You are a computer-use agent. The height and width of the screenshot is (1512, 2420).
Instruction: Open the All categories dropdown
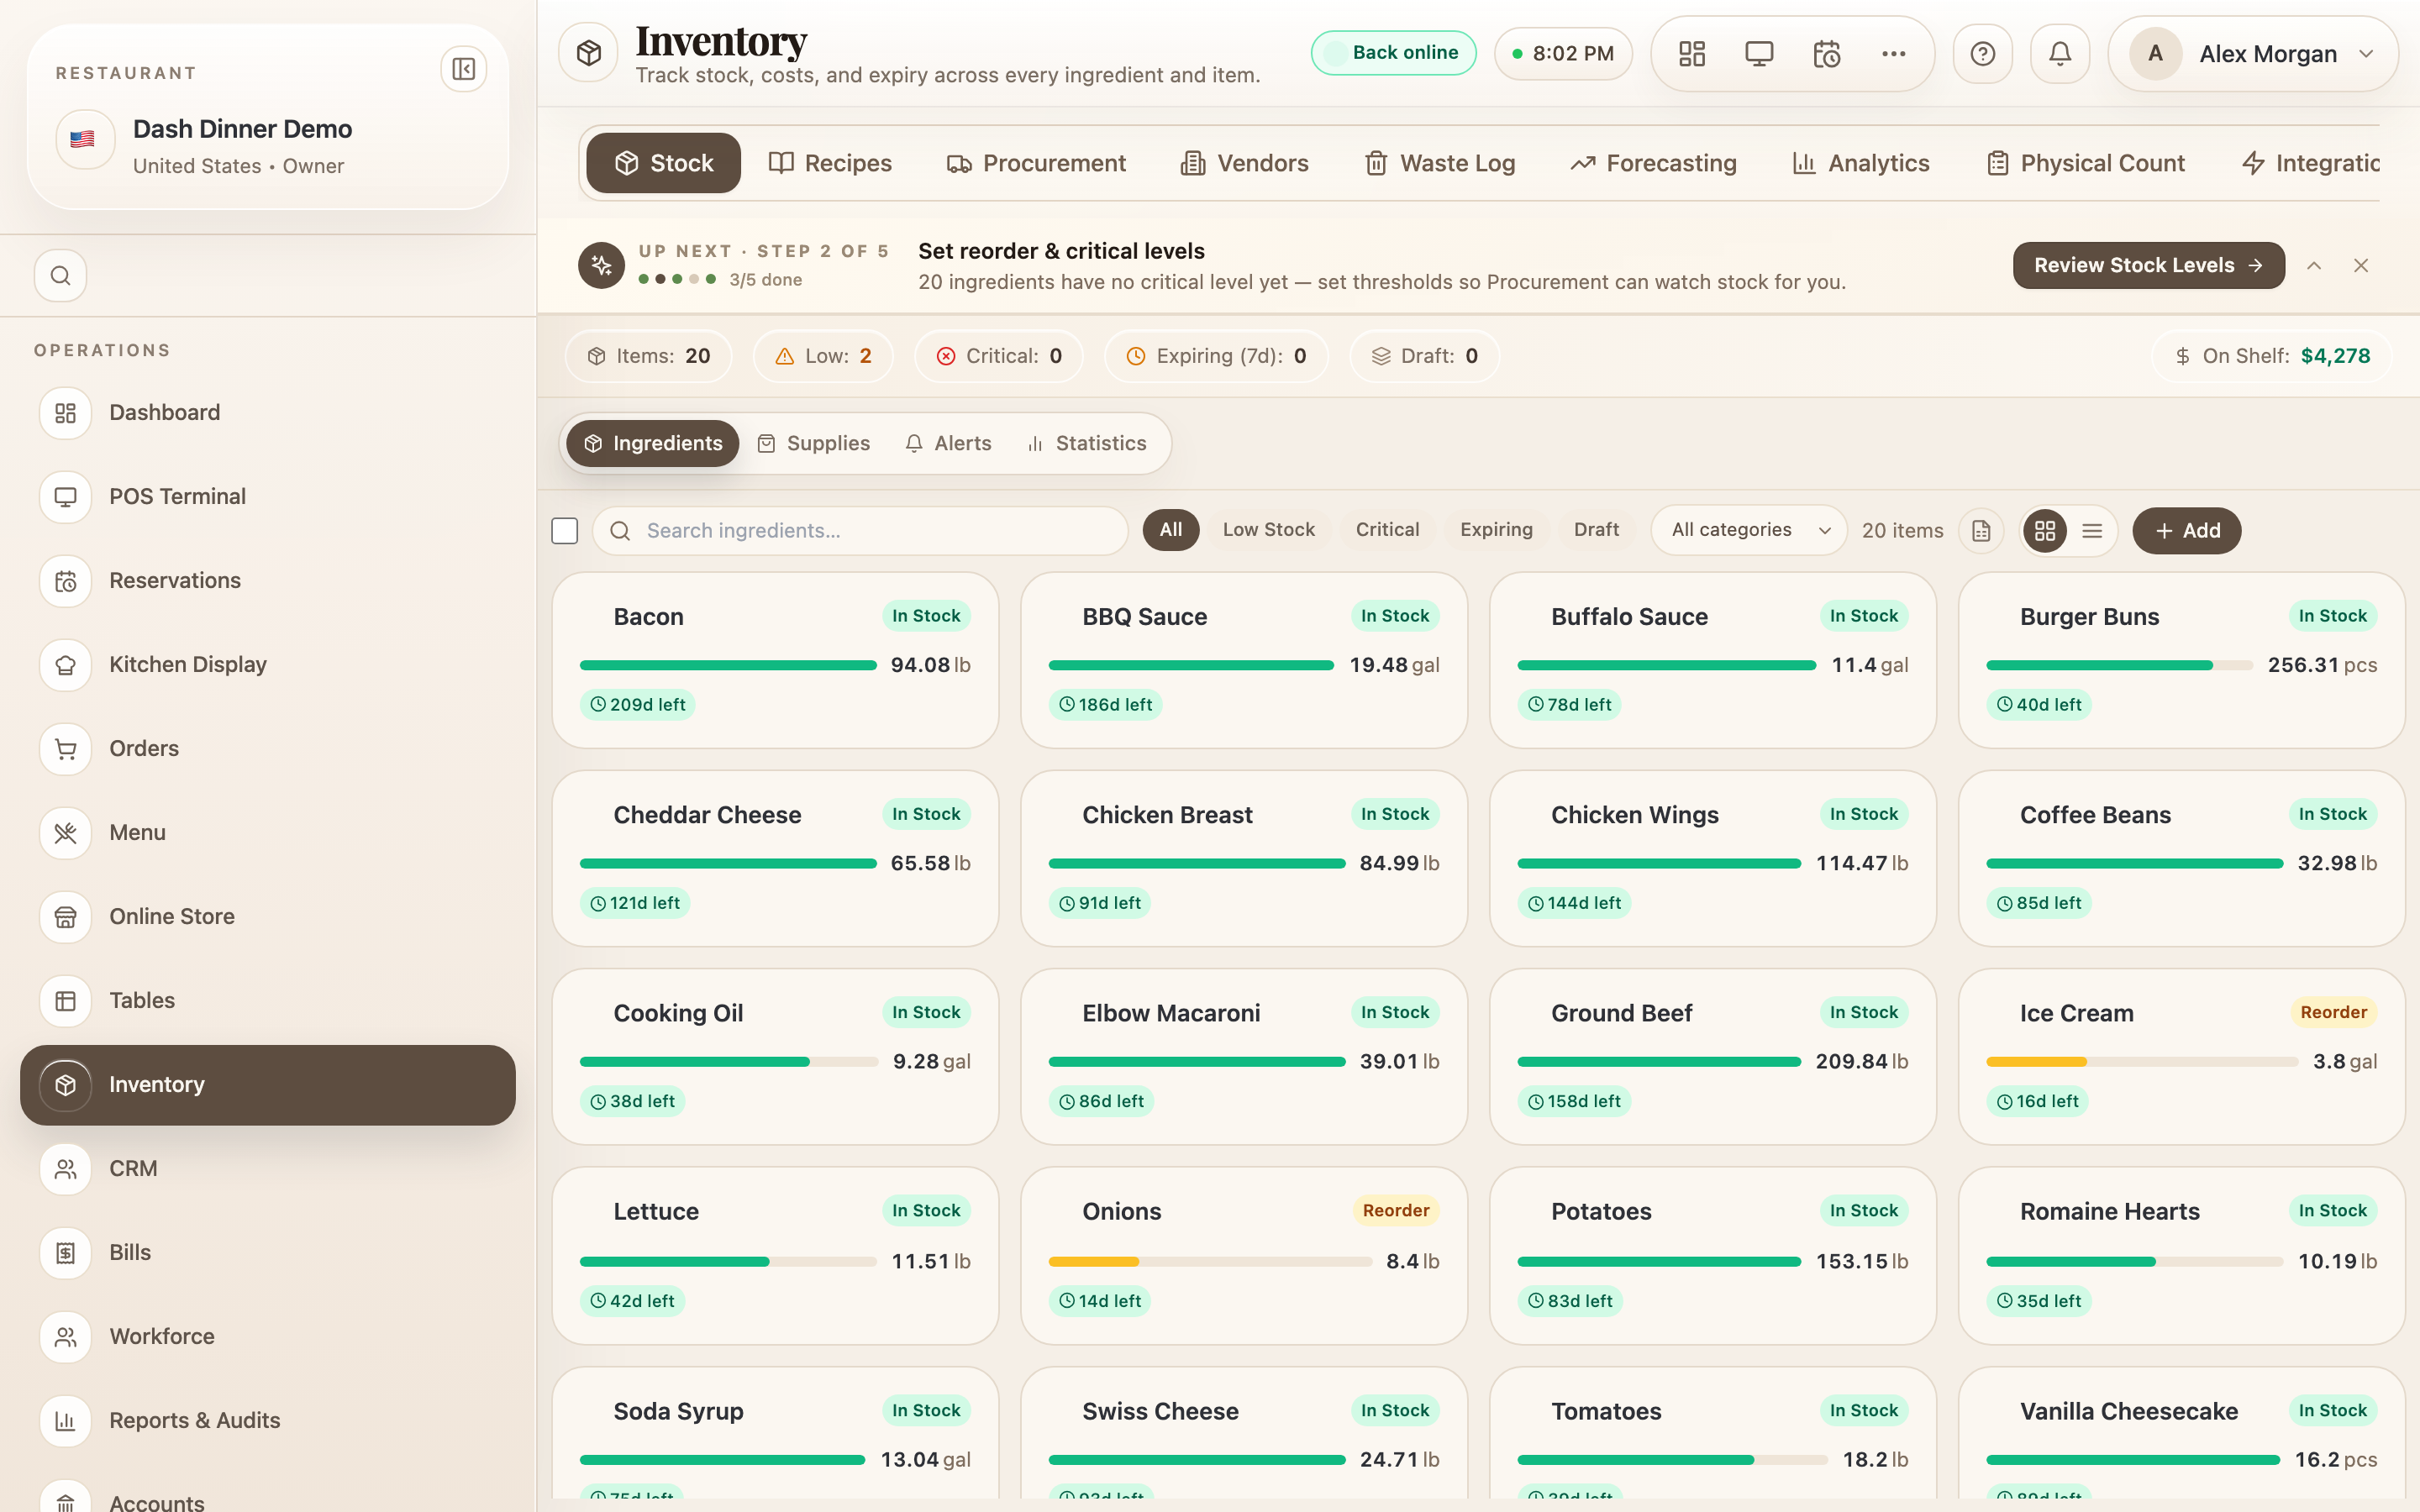(x=1749, y=530)
